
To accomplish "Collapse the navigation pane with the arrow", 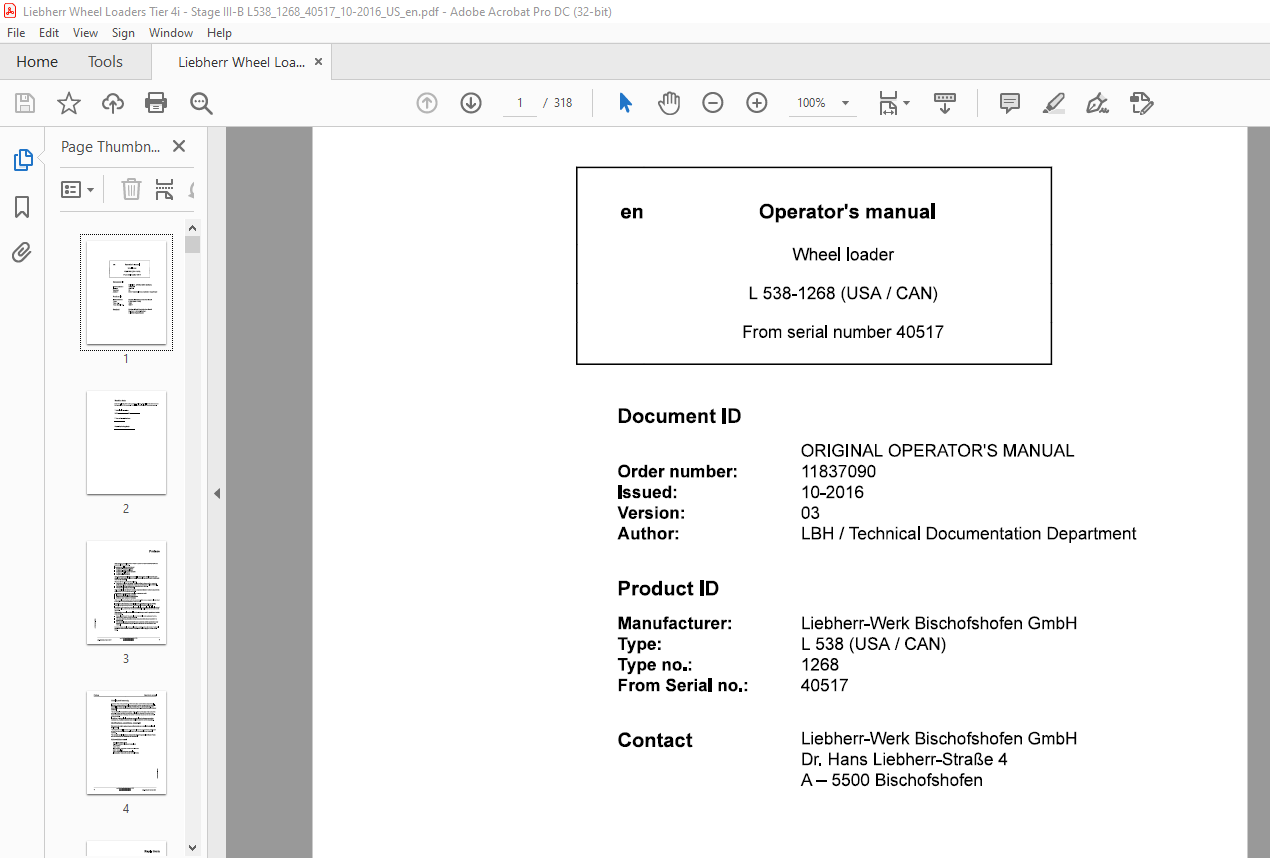I will coord(217,493).
